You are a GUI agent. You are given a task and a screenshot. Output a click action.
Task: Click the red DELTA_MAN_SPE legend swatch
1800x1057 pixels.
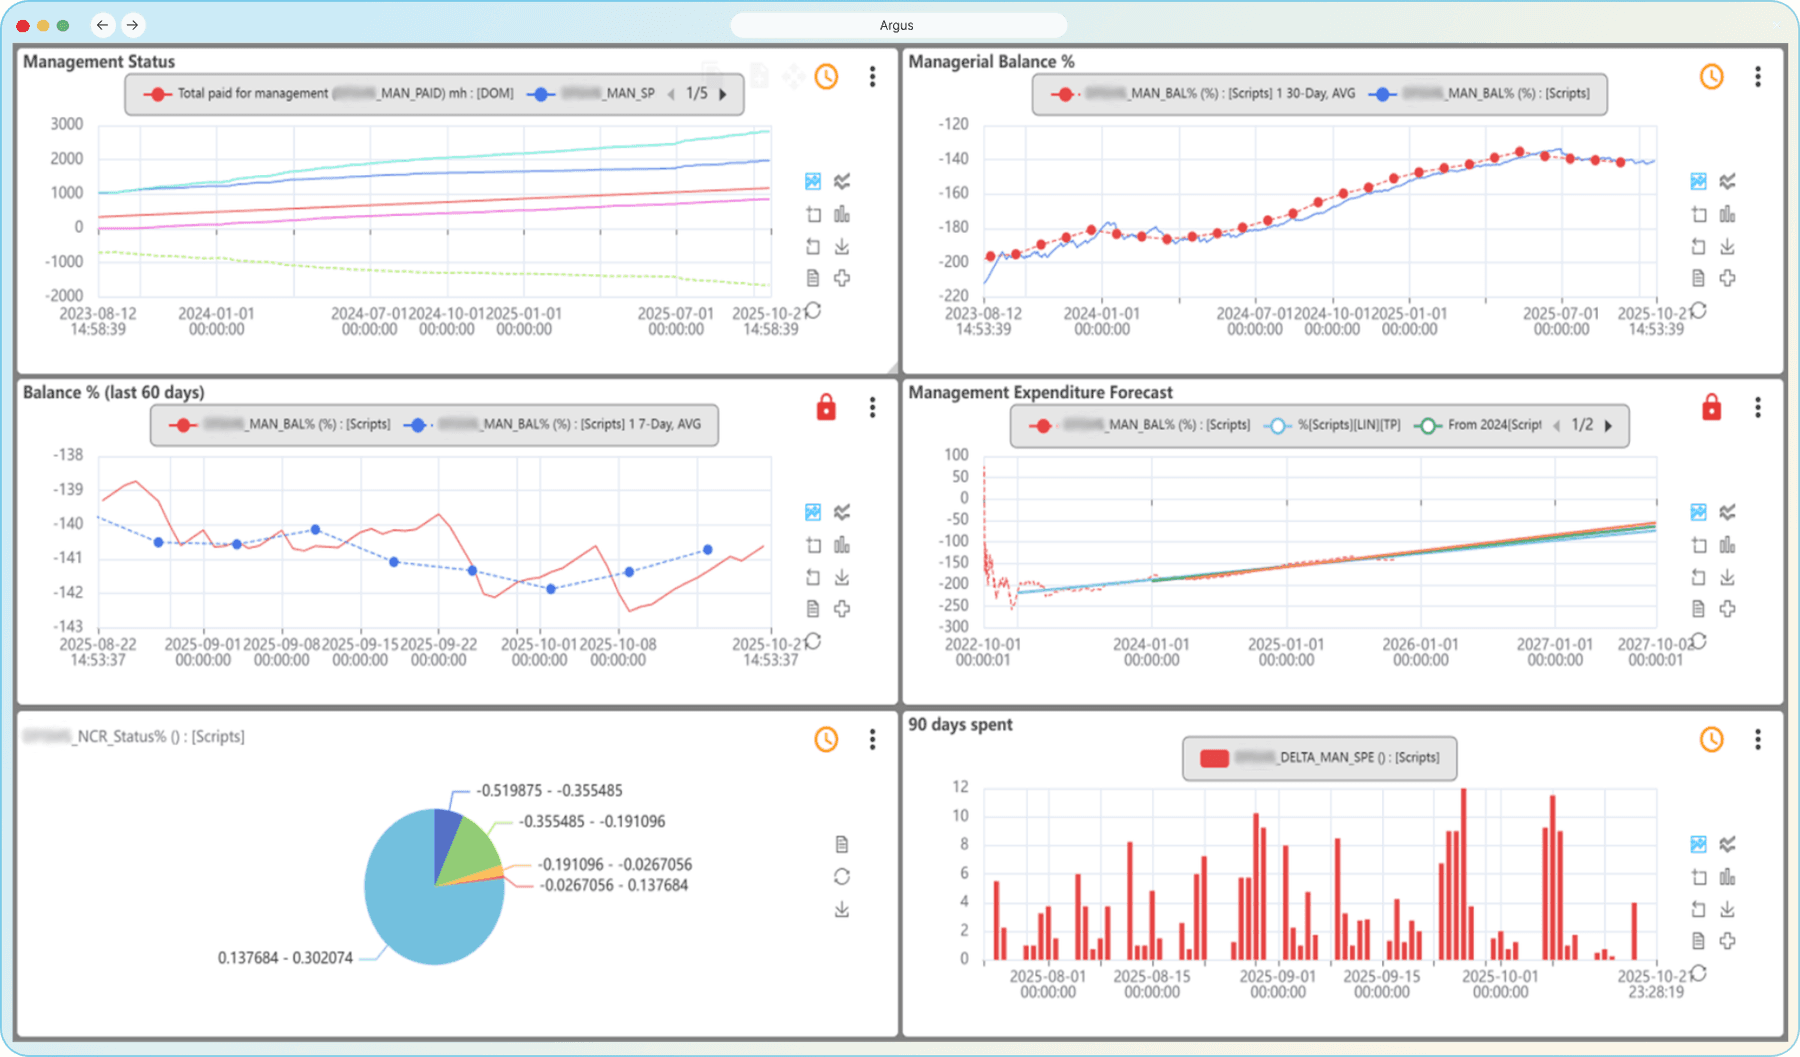point(1214,758)
